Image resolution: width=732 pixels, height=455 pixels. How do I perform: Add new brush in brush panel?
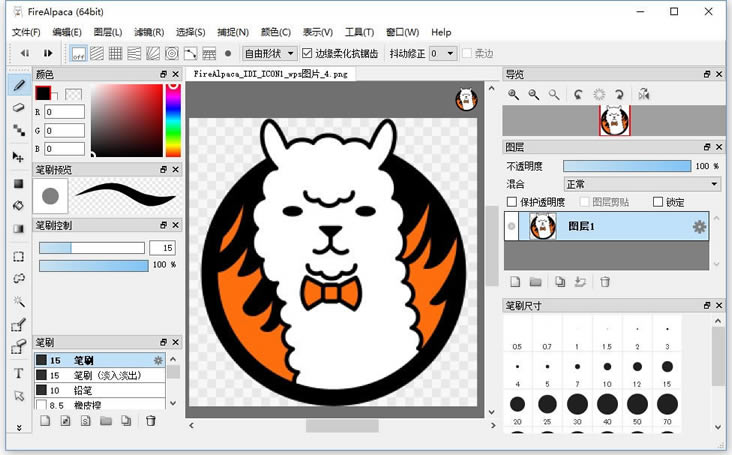point(45,421)
